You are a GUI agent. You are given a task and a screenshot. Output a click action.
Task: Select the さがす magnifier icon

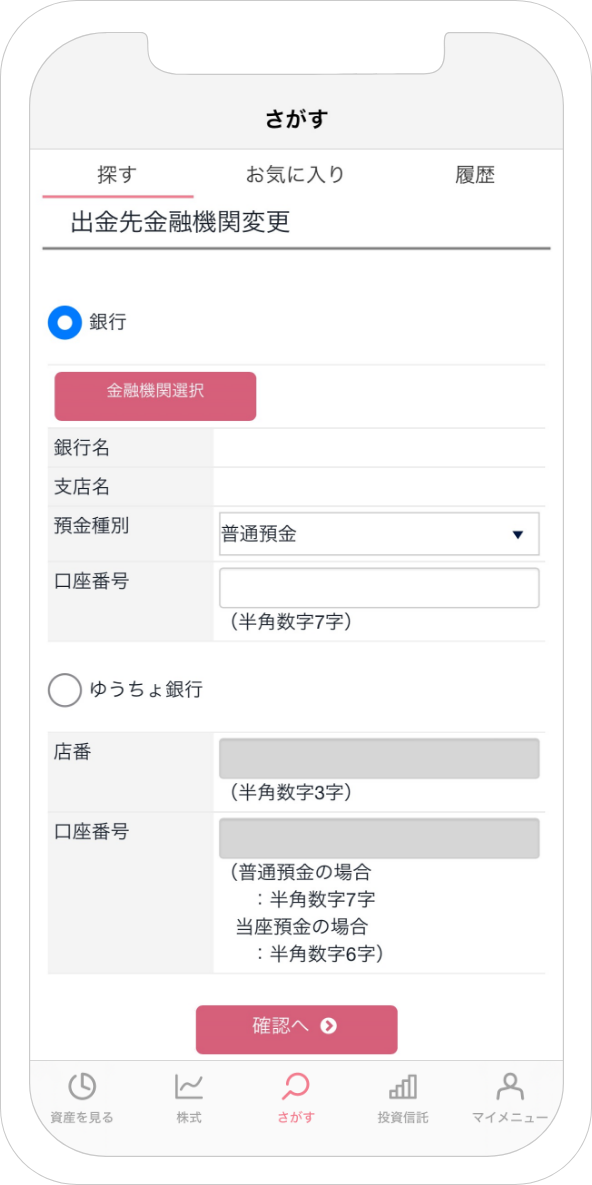click(x=296, y=1087)
